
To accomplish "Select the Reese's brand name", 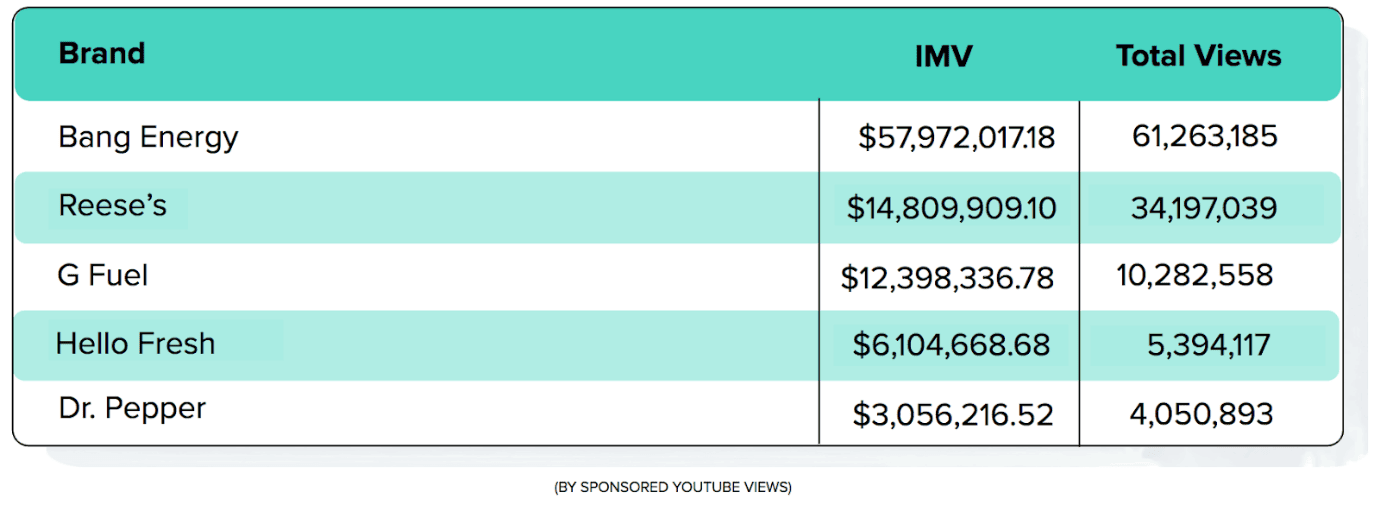I will [112, 206].
